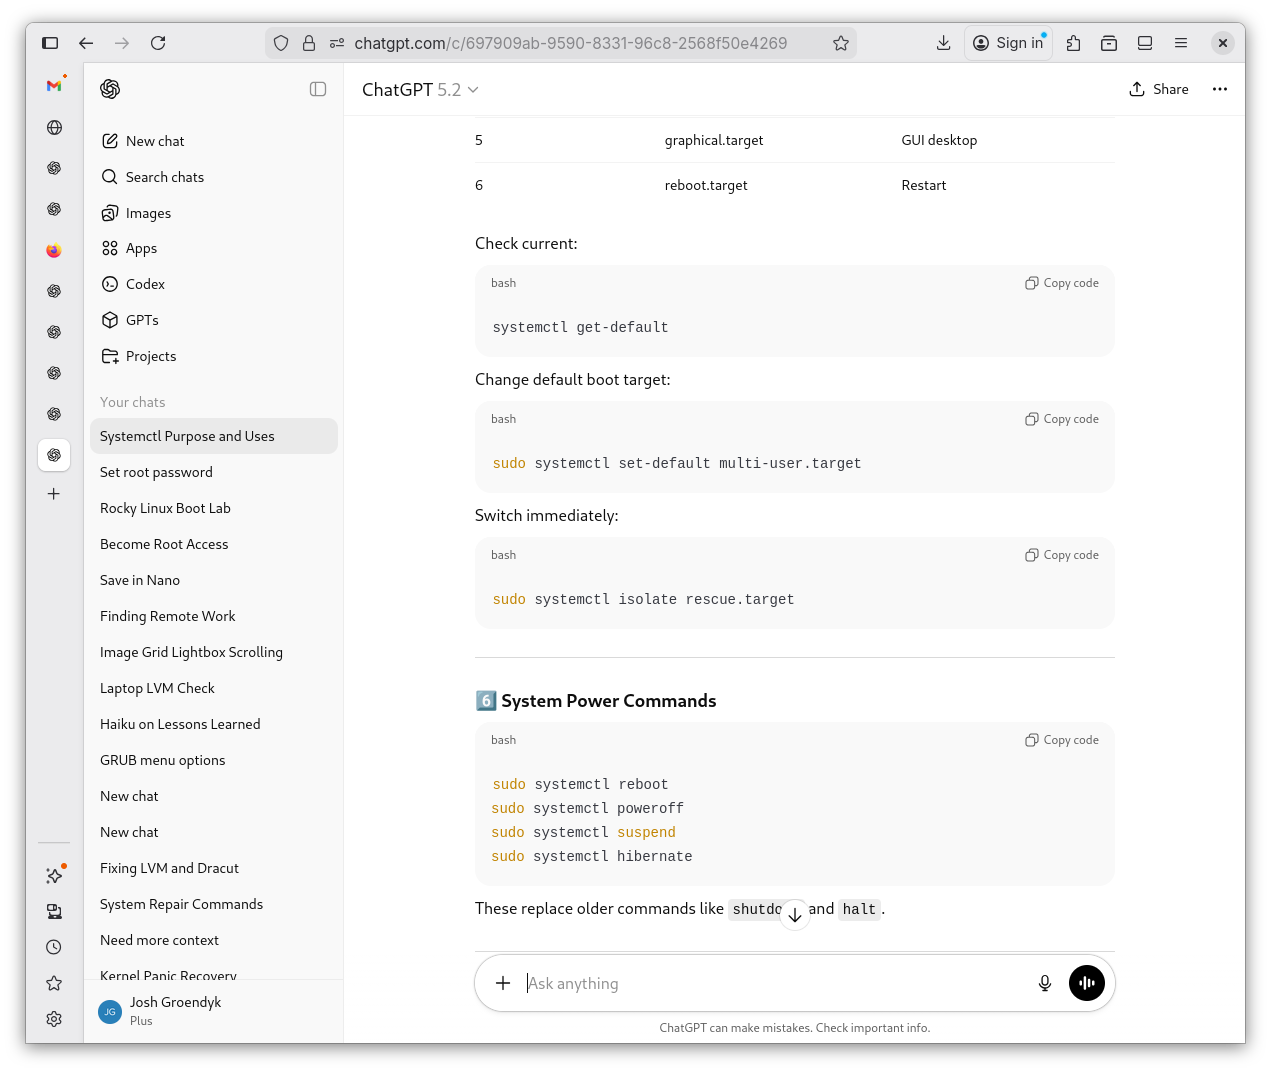Click the microphone dictation icon
The width and height of the screenshot is (1271, 1072).
[x=1044, y=983]
